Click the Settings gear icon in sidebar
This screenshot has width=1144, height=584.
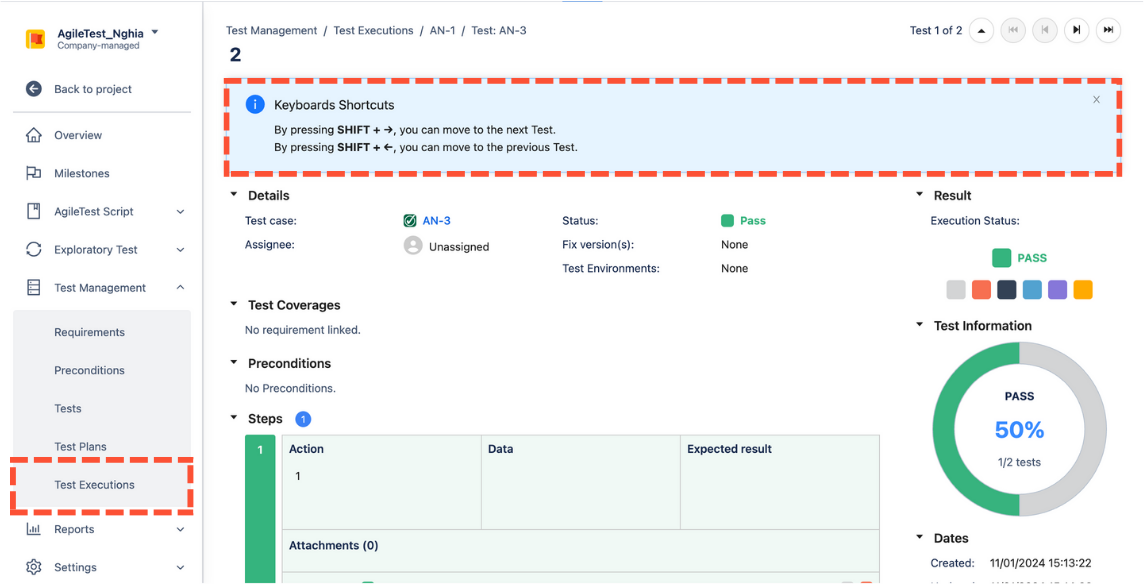[34, 567]
